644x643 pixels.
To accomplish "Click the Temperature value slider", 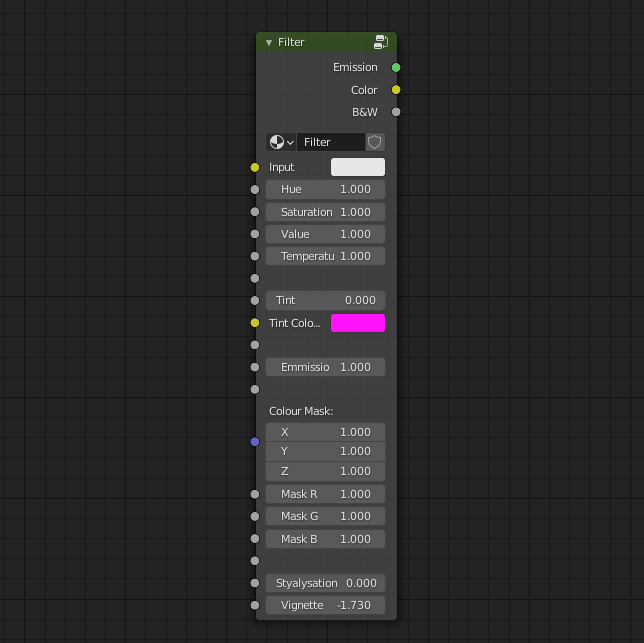I will point(325,256).
